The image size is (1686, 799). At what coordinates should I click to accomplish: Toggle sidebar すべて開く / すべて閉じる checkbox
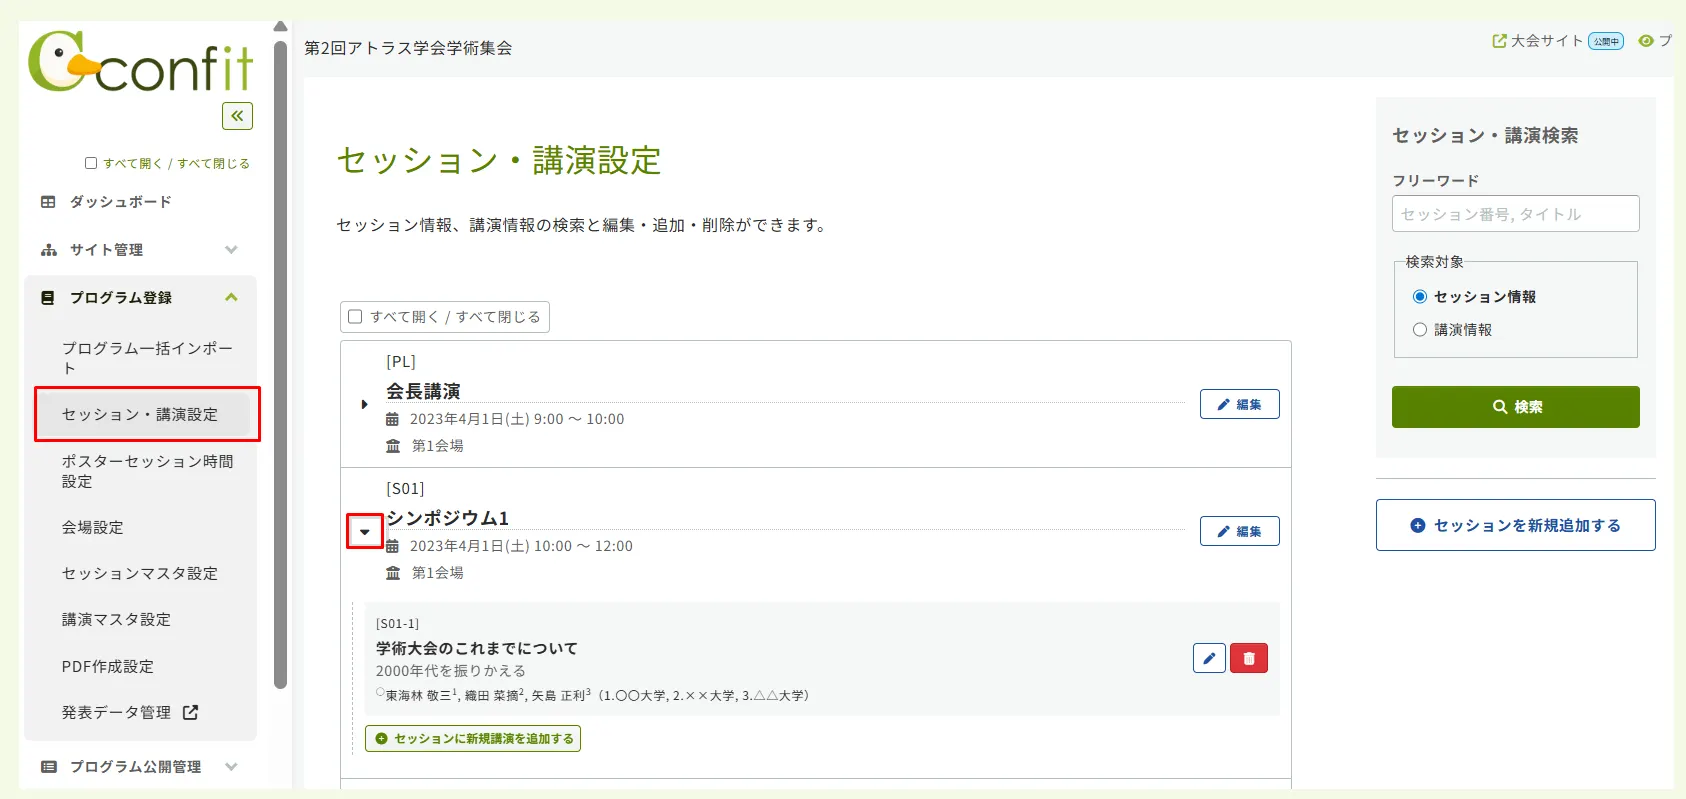coord(91,163)
